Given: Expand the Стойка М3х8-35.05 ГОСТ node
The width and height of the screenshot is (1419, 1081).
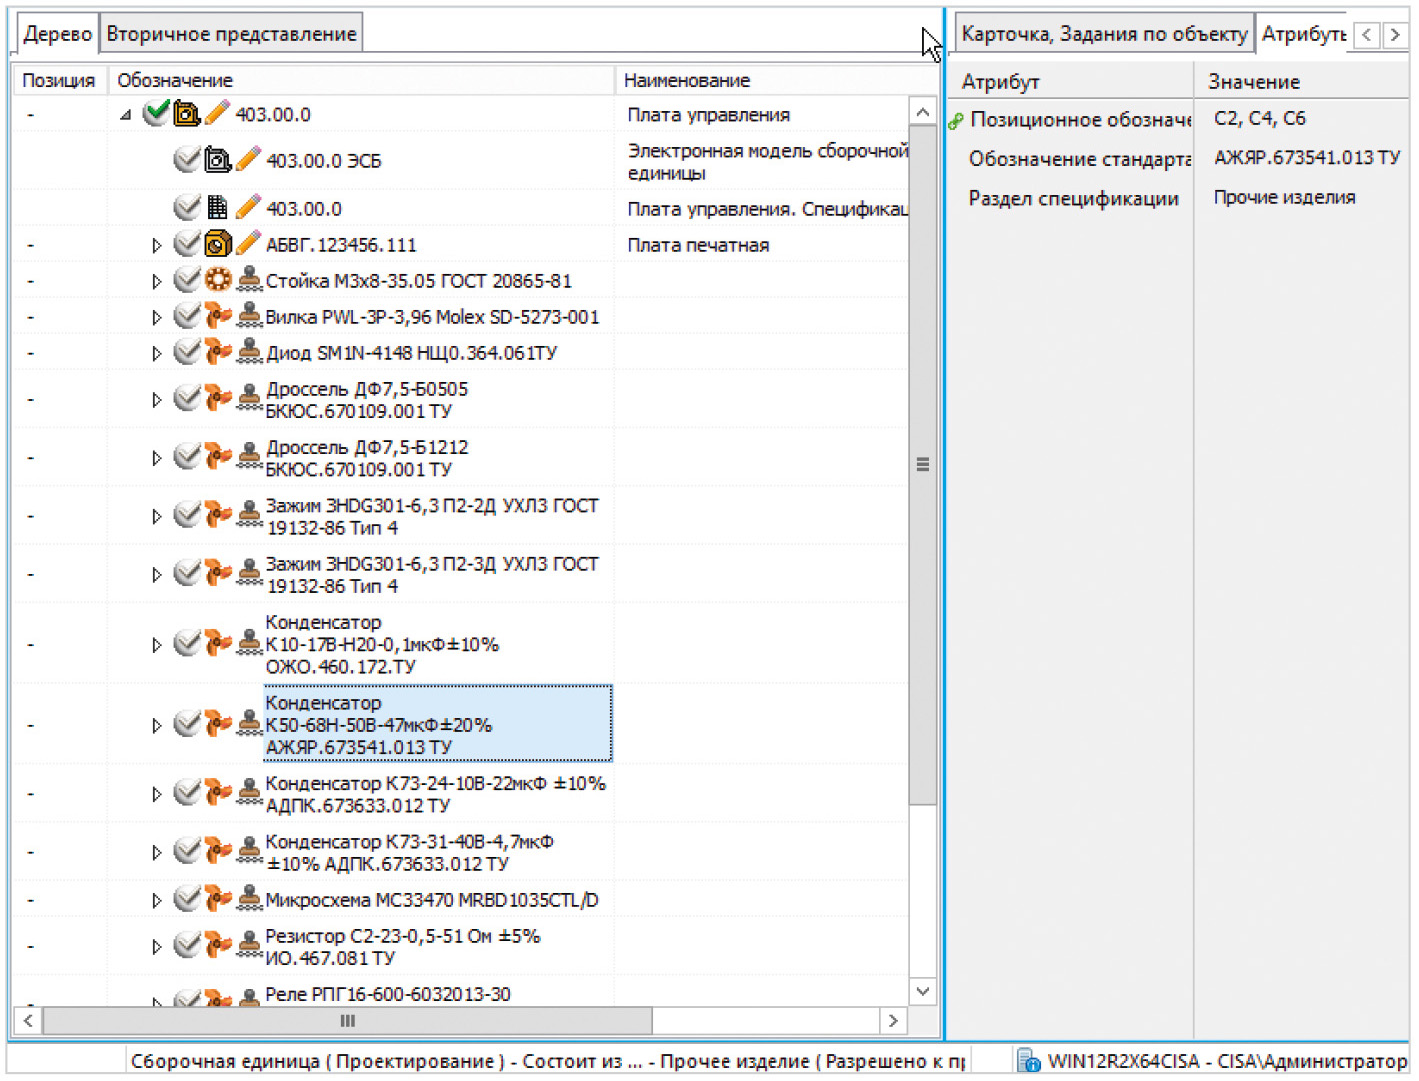Looking at the screenshot, I should click(x=156, y=281).
